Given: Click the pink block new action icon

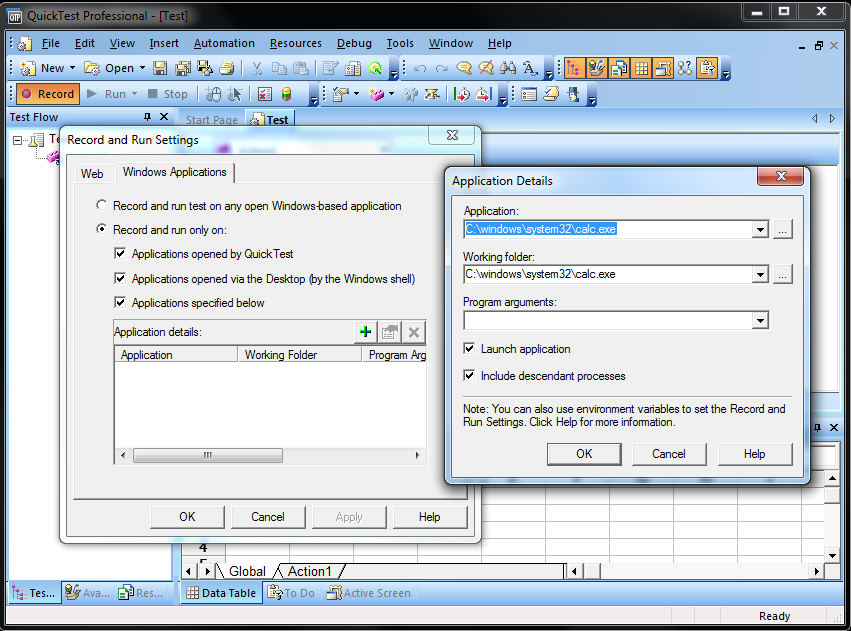Looking at the screenshot, I should (376, 94).
